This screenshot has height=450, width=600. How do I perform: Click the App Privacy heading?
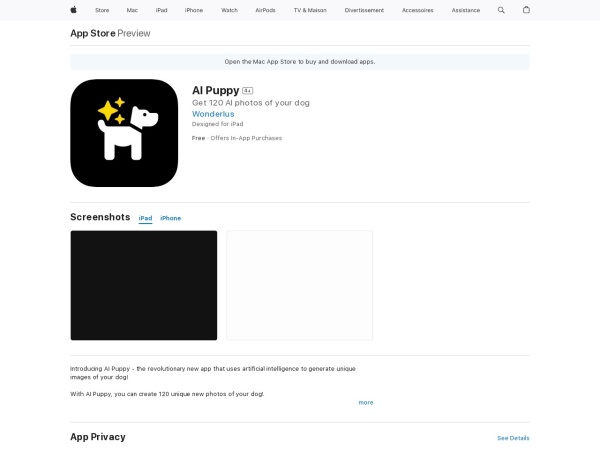[98, 437]
